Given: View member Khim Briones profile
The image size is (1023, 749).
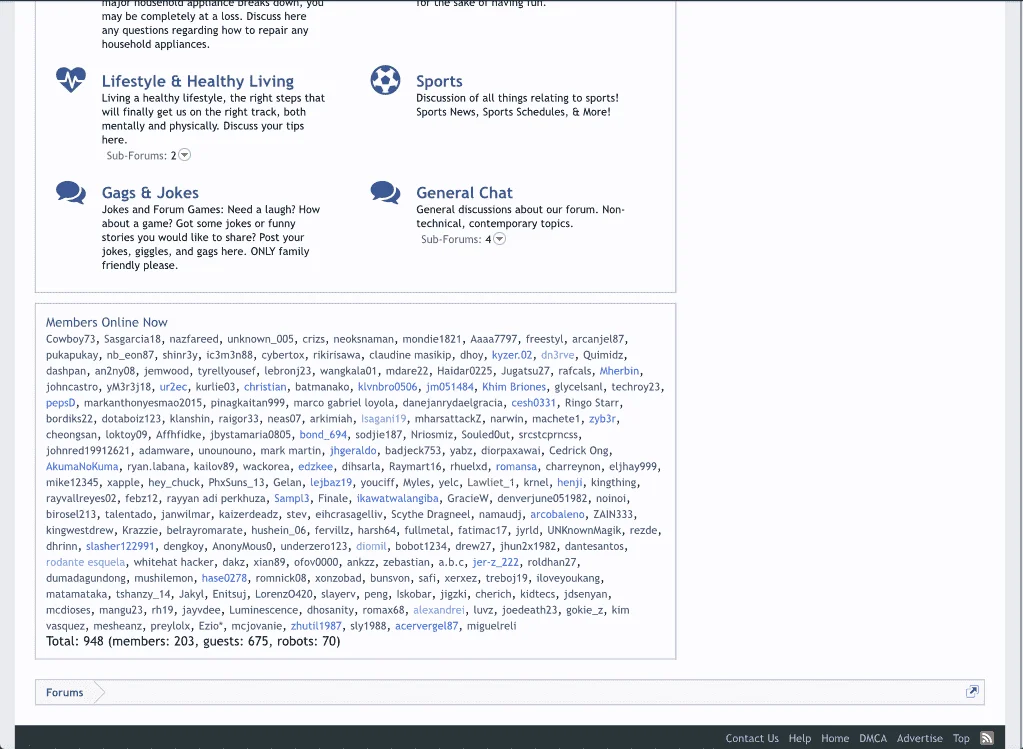Looking at the screenshot, I should pos(513,387).
